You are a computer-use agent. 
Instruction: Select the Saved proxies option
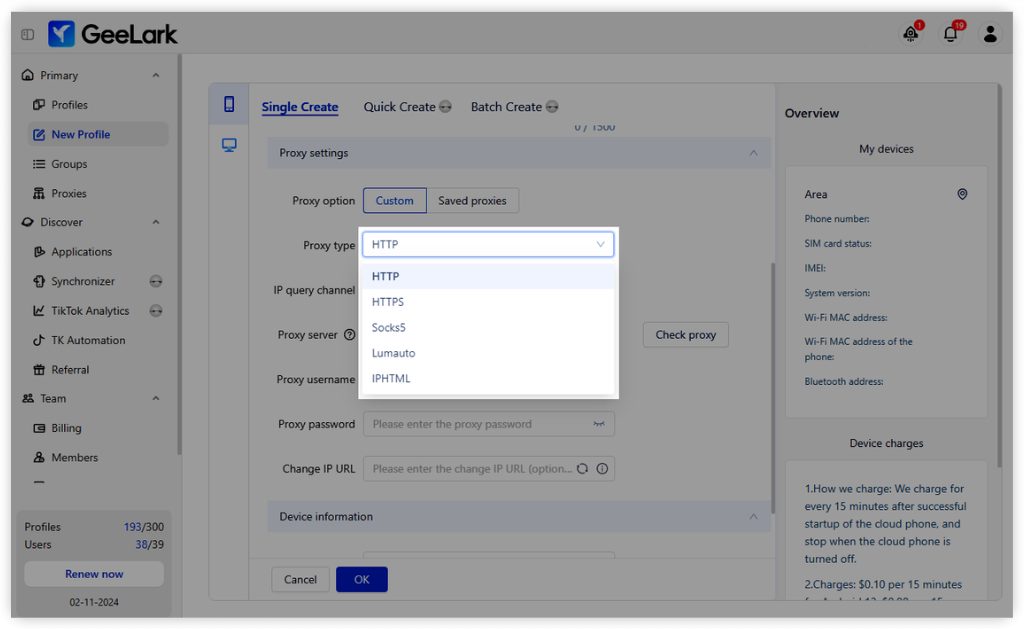coord(472,200)
